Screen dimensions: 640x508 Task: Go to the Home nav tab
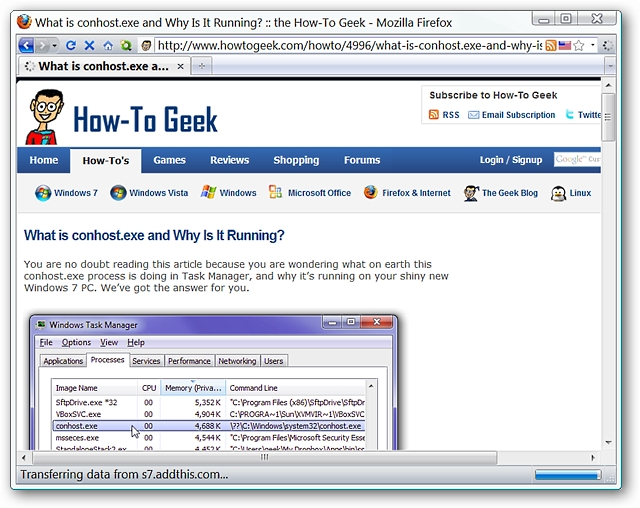[44, 160]
